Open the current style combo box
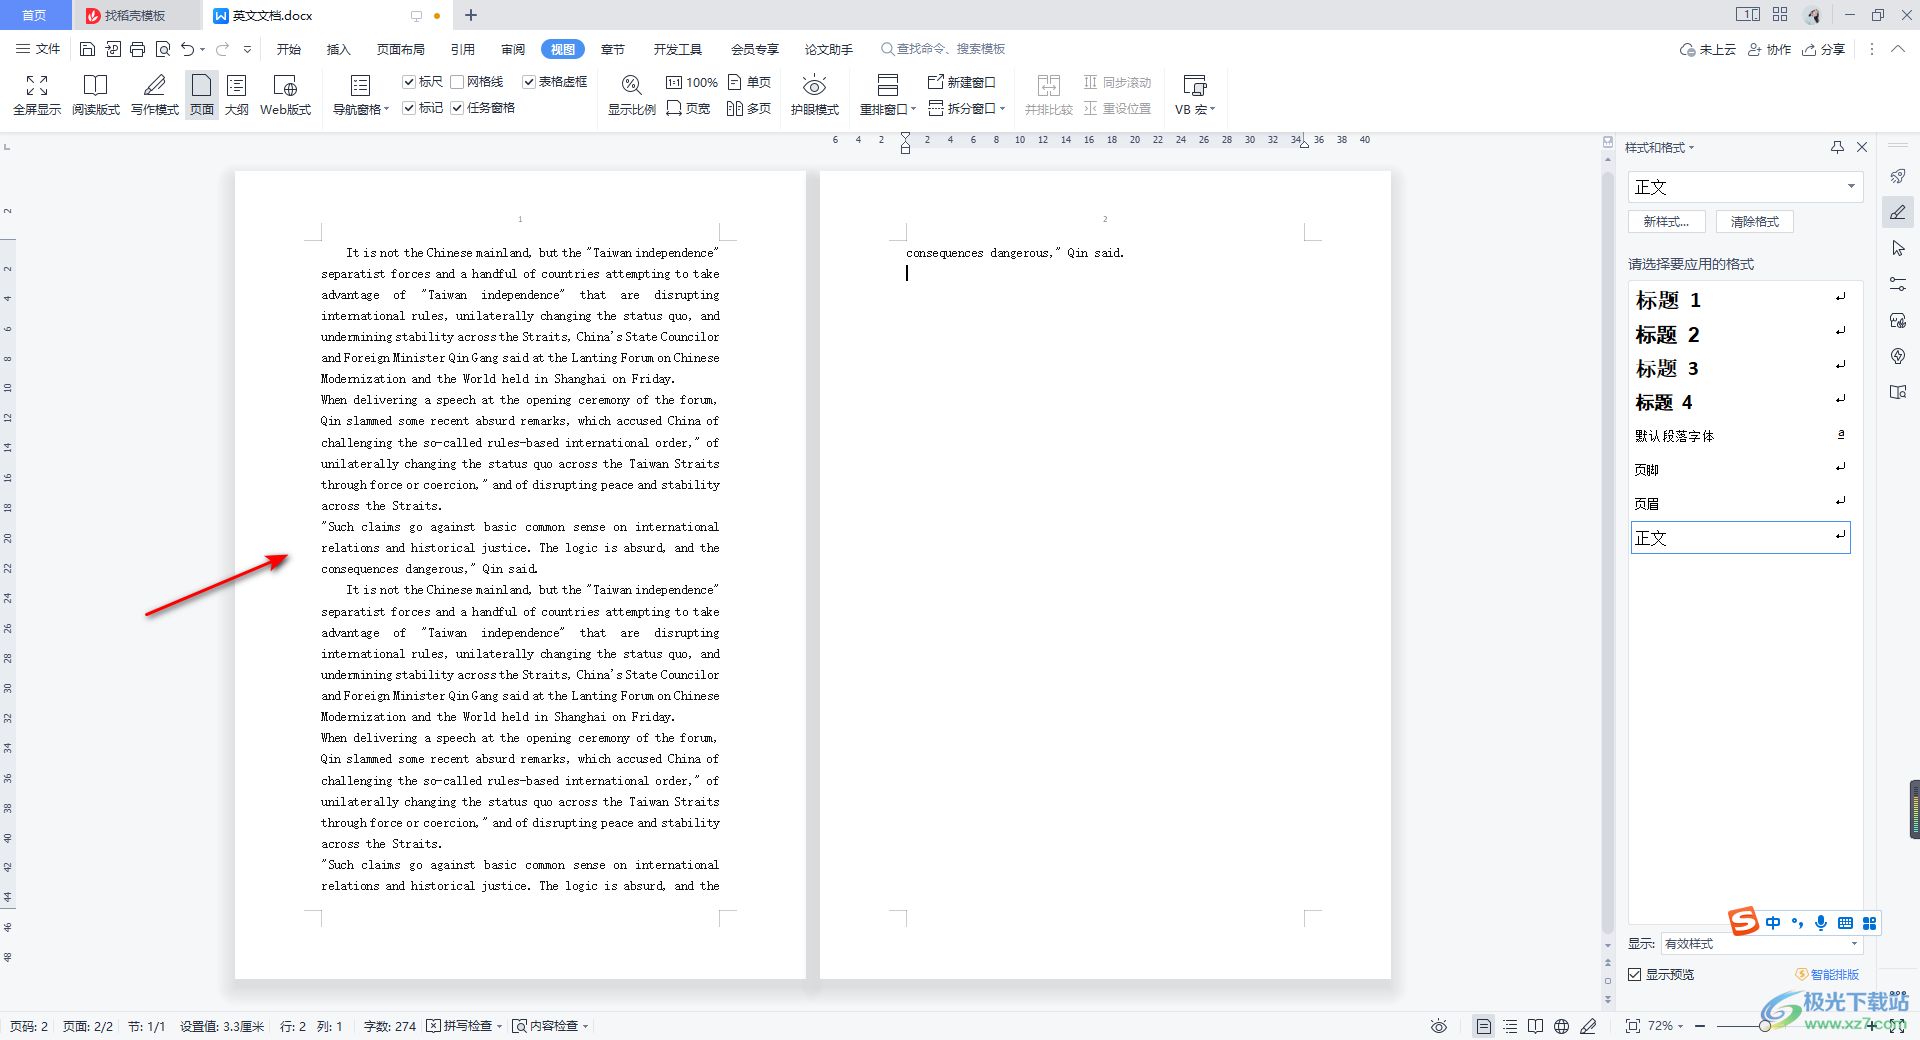The height and width of the screenshot is (1040, 1920). coord(1746,187)
